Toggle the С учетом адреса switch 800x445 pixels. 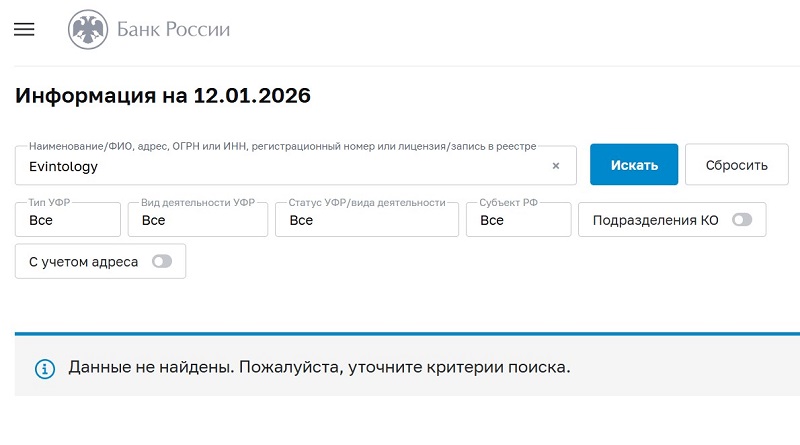pyautogui.click(x=161, y=262)
